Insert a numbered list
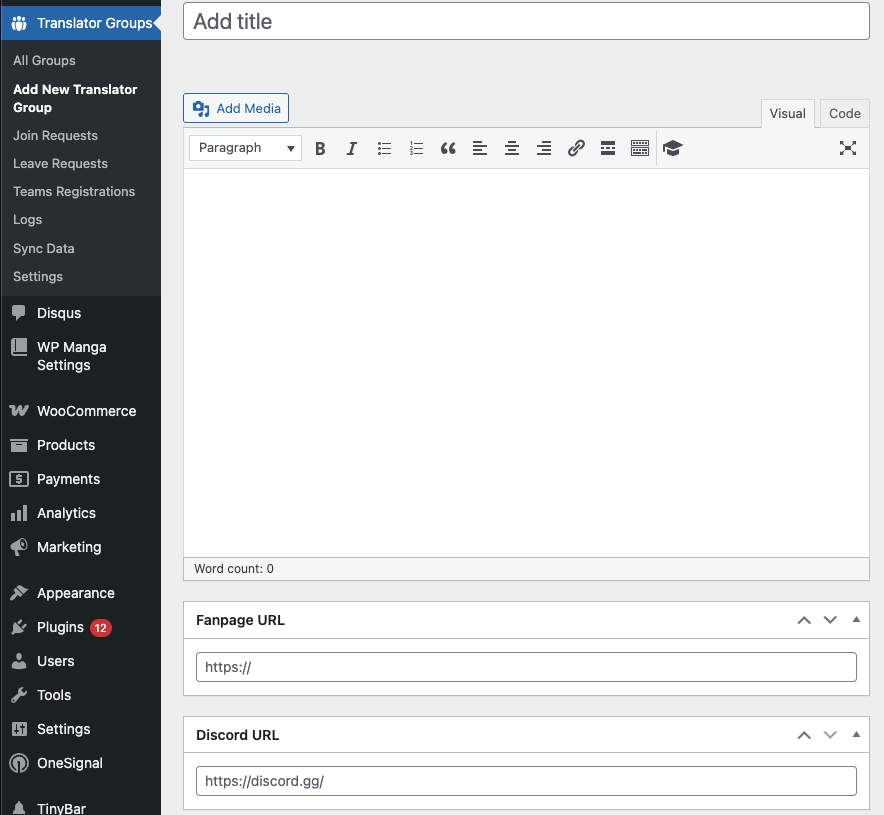 416,148
